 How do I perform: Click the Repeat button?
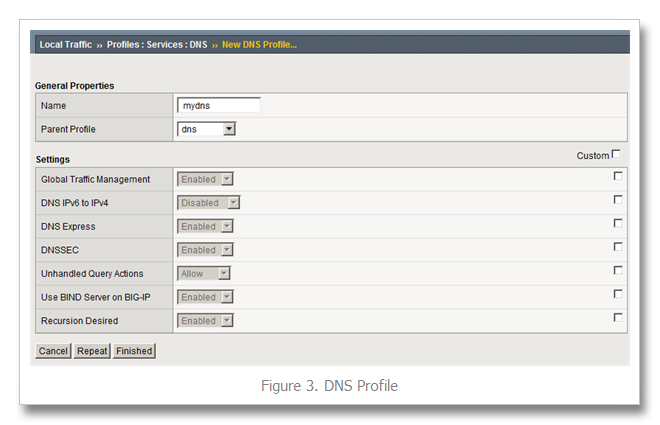click(x=92, y=351)
